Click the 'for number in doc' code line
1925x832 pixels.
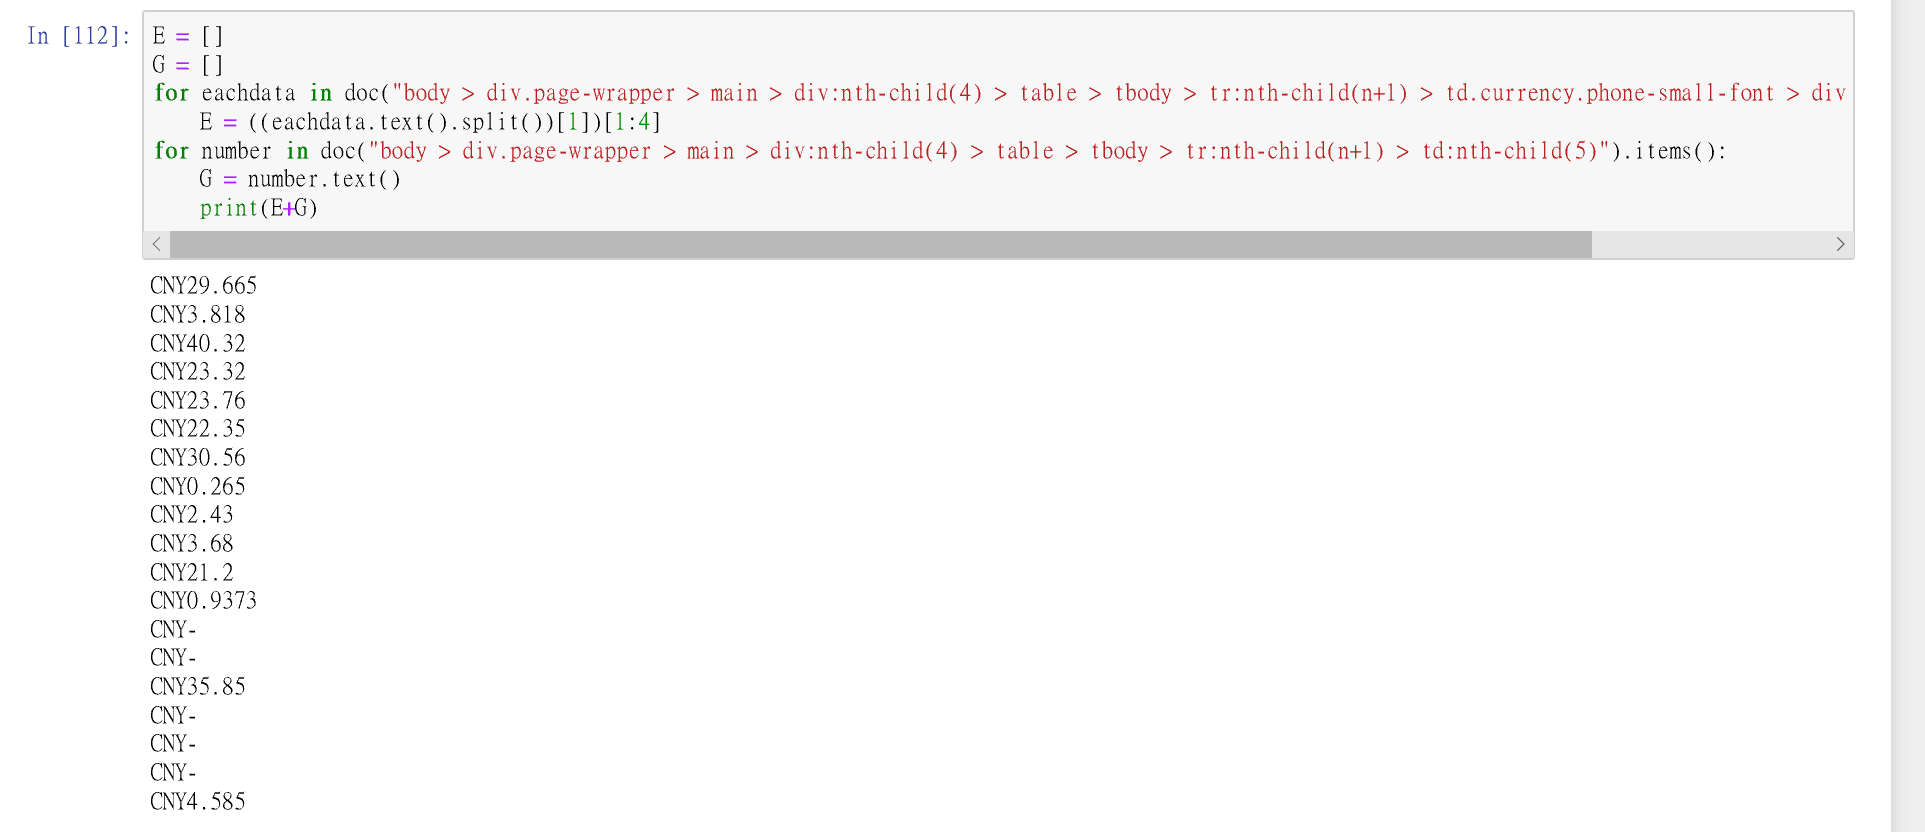click(x=940, y=151)
